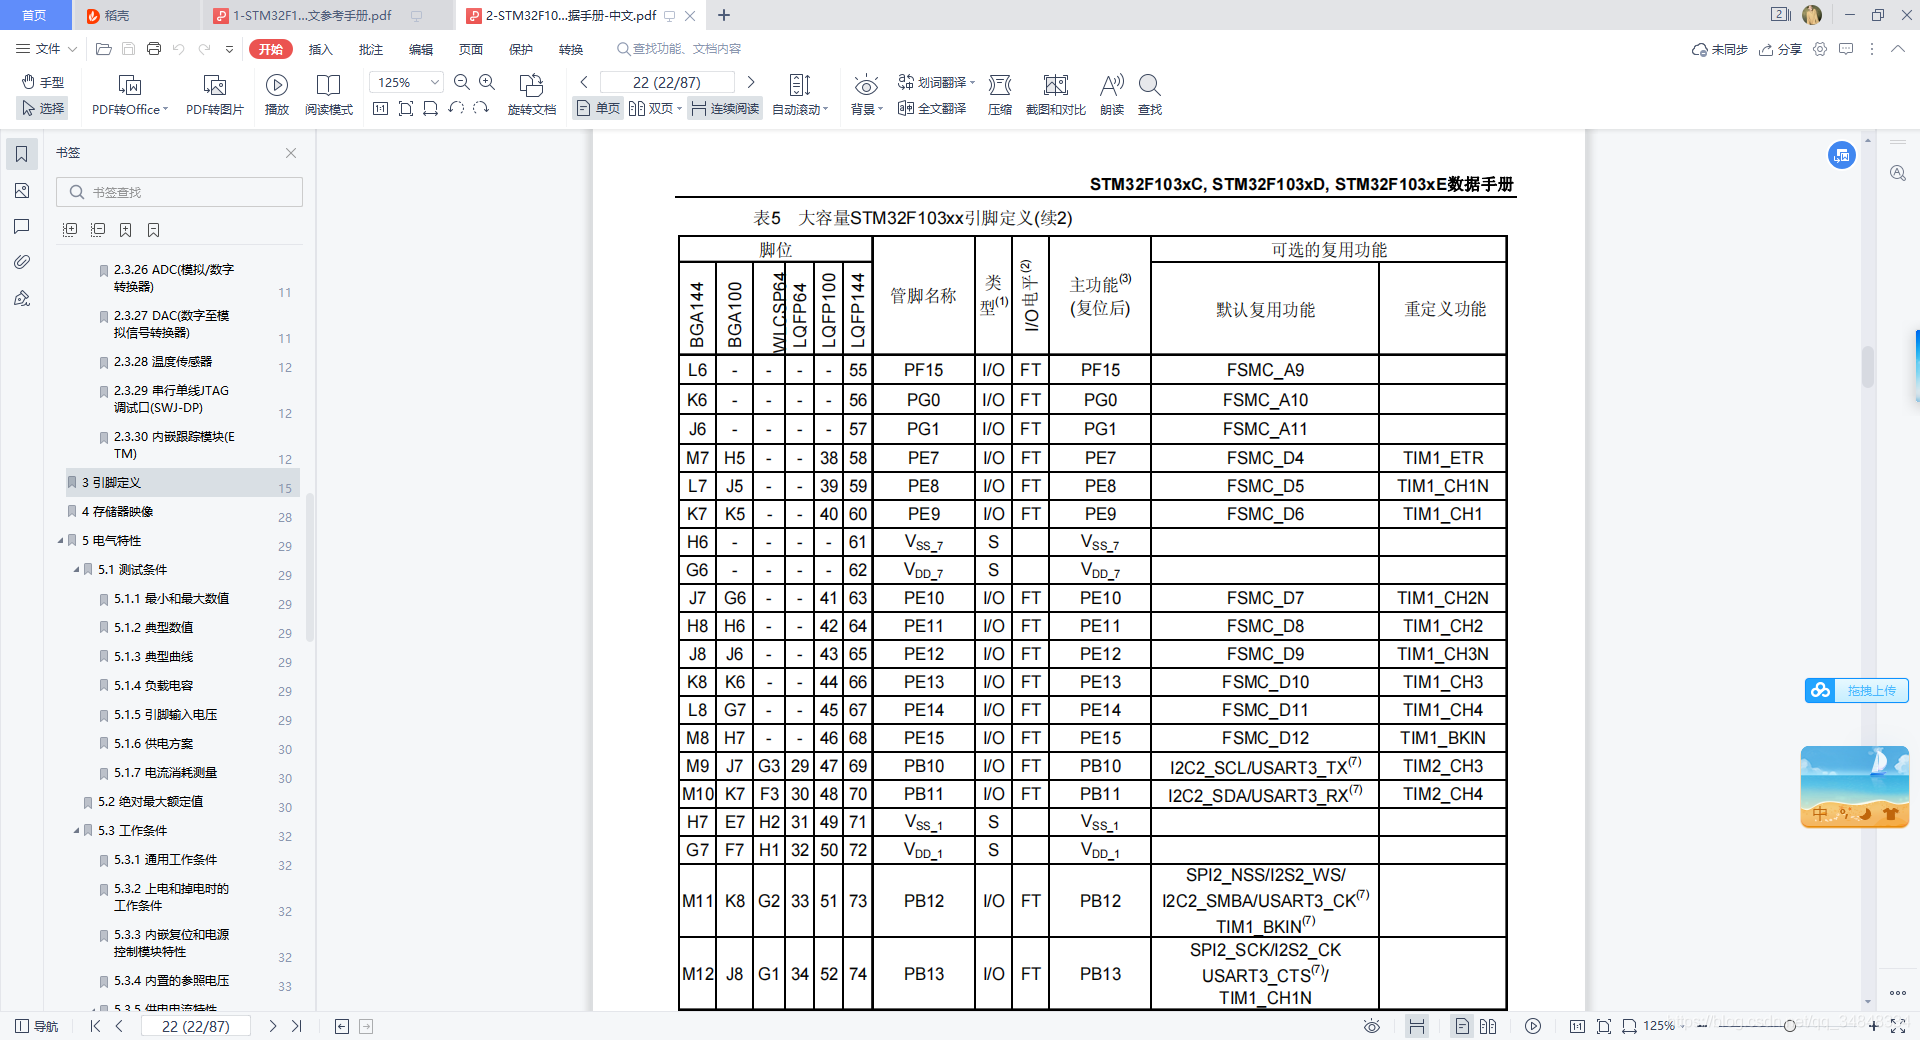Expand 划词翻译 options

pos(972,83)
